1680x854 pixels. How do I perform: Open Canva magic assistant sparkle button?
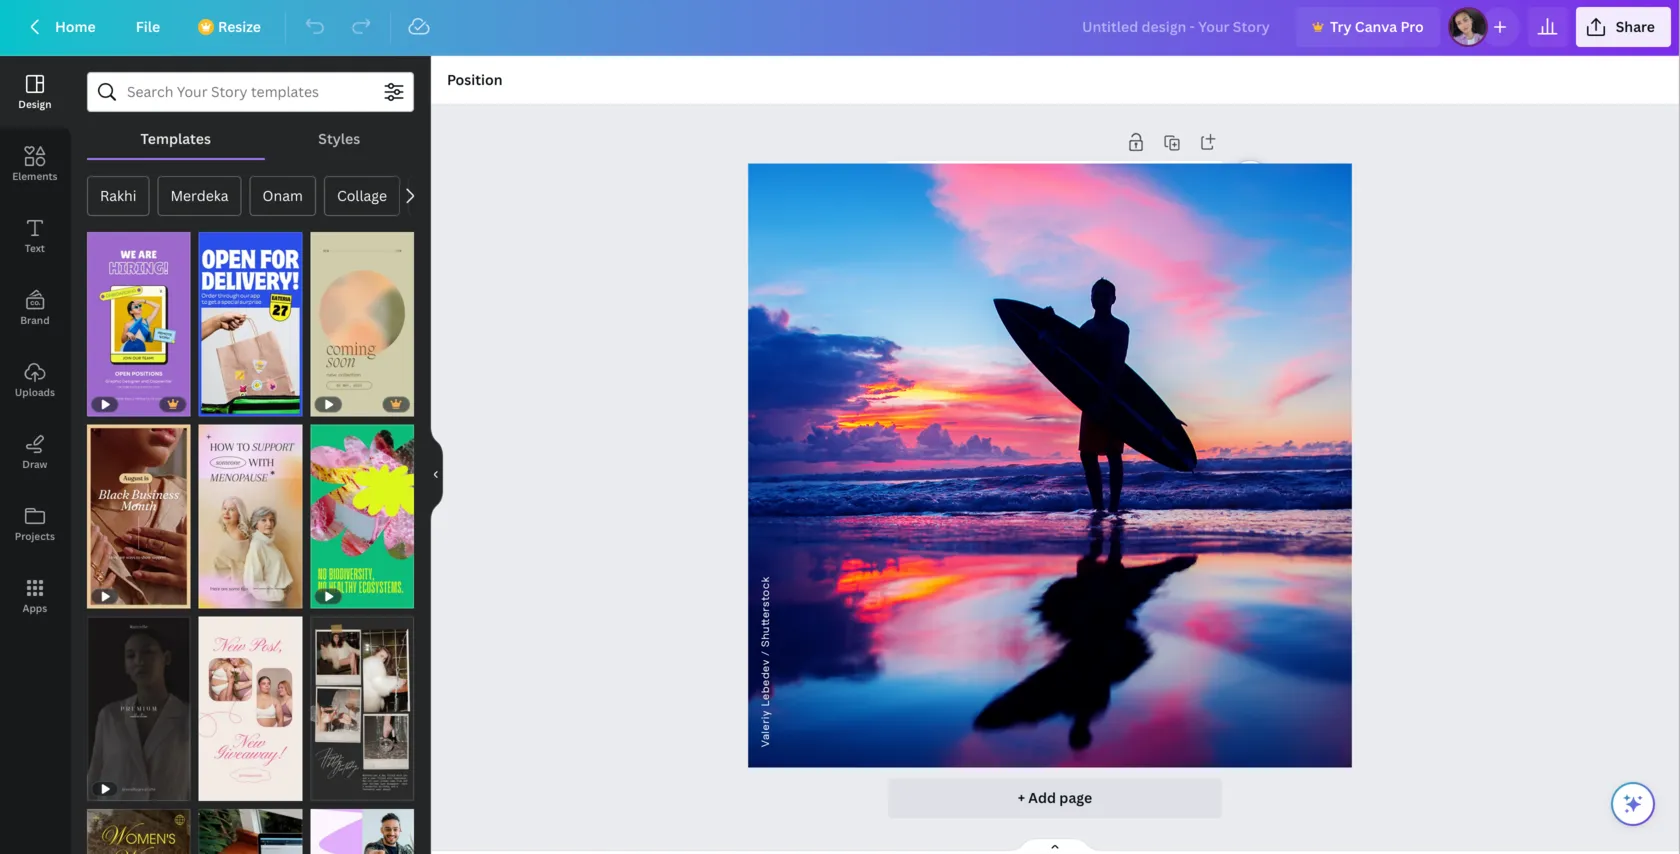1632,803
